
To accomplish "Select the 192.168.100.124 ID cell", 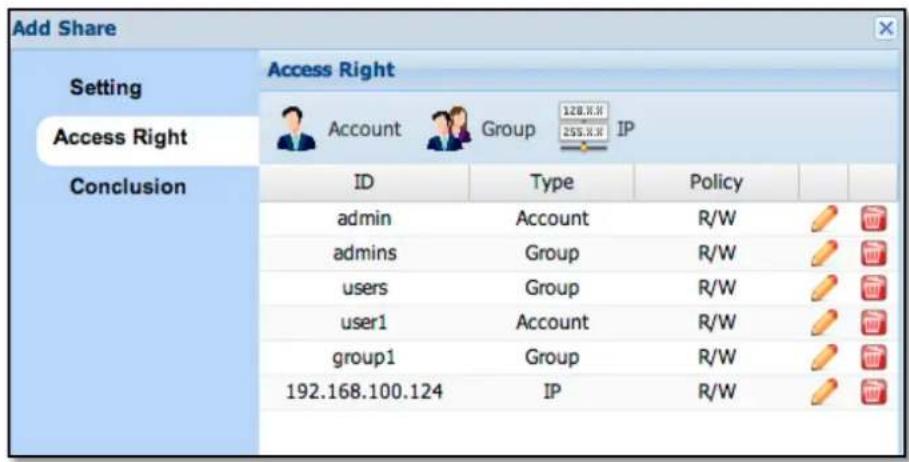I will (364, 392).
